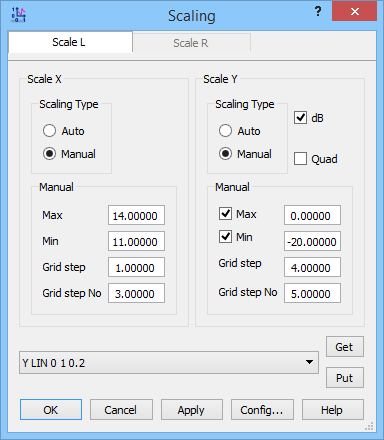Click the Get button

345,347
